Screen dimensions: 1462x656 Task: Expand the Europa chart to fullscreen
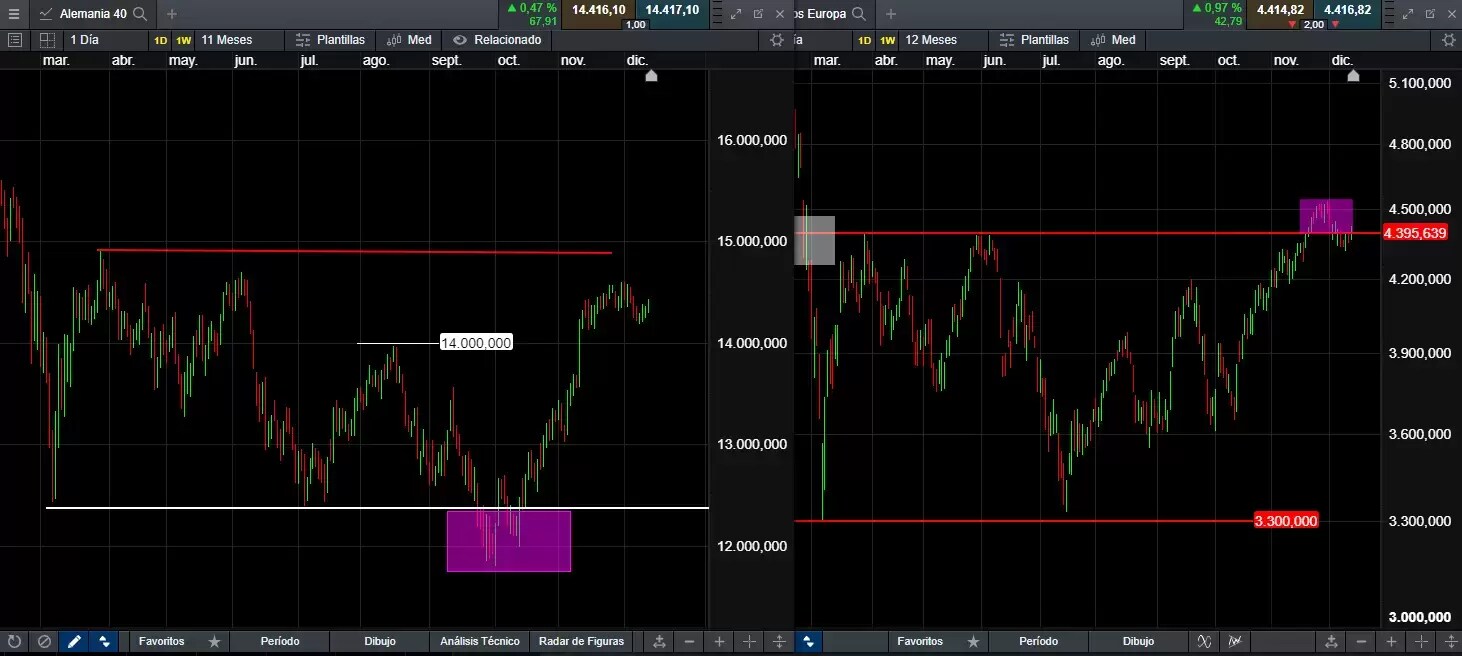[1409, 14]
